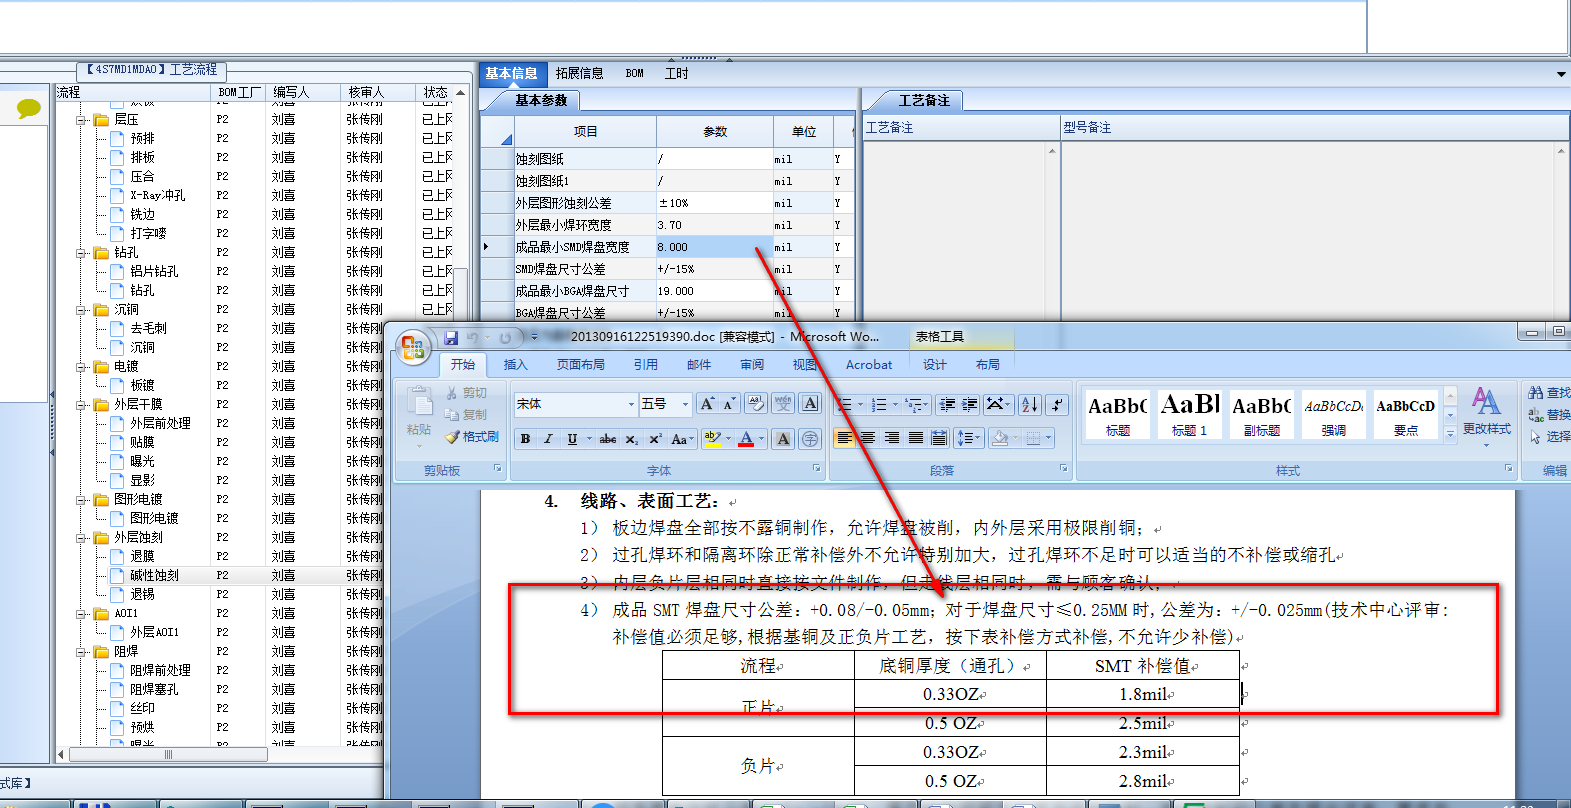The height and width of the screenshot is (808, 1571).
Task: Save the Word document via quick access toolbar
Action: [451, 338]
